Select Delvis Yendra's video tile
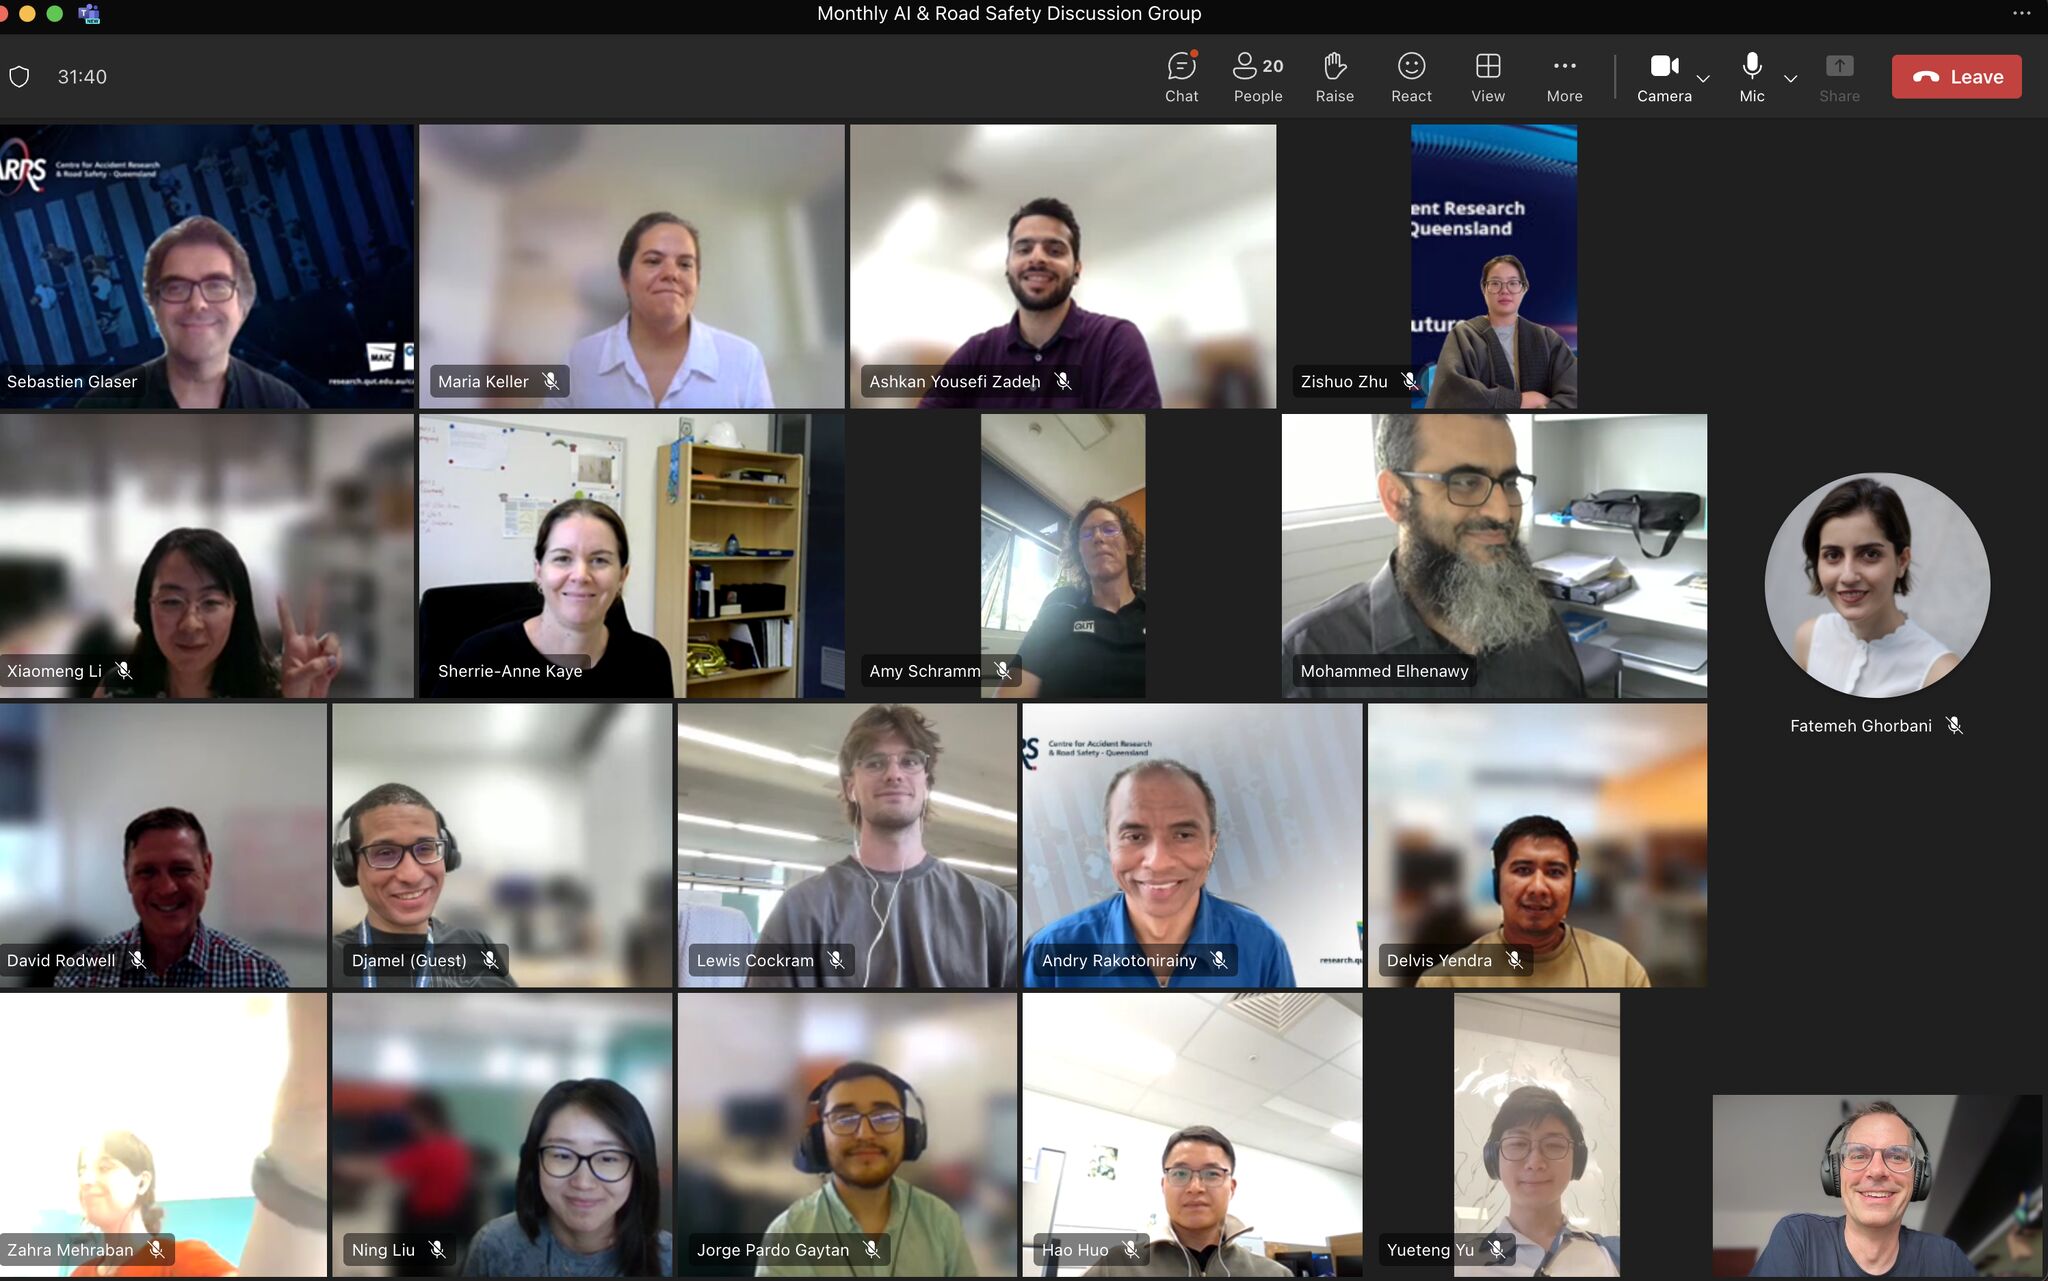Image resolution: width=2048 pixels, height=1281 pixels. tap(1537, 845)
